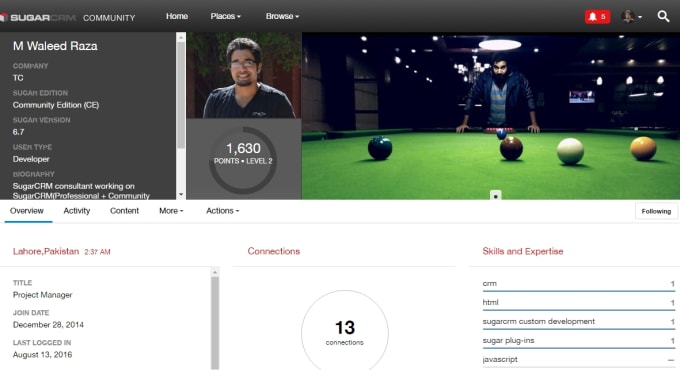Open the Actions dropdown
680x370 pixels.
point(222,211)
